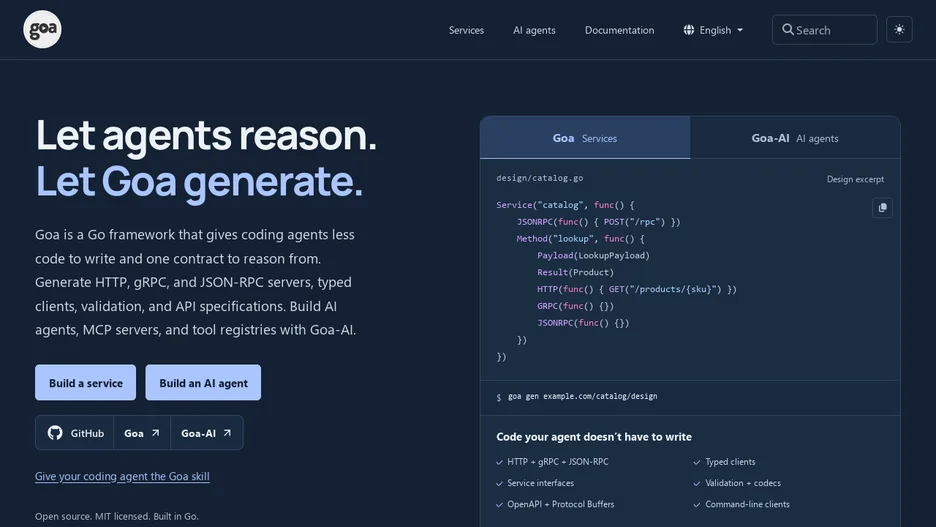
Task: Open the GitHub link button
Action: pos(75,433)
